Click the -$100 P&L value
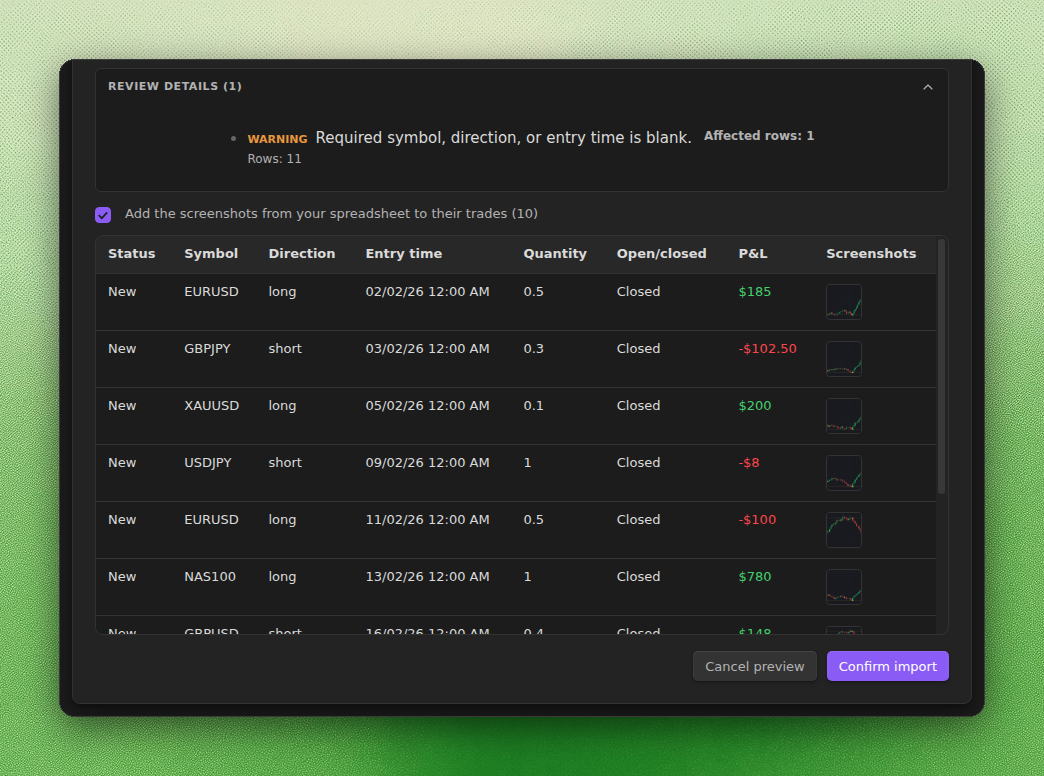The width and height of the screenshot is (1044, 776). point(757,520)
